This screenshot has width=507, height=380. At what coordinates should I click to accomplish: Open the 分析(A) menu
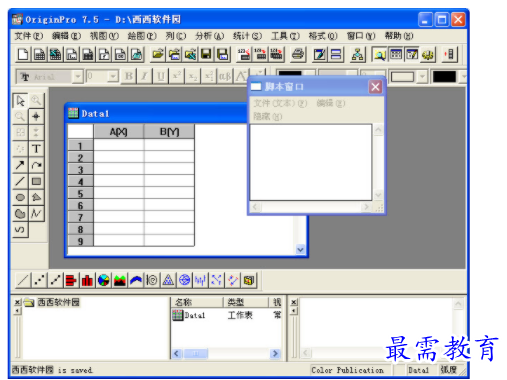click(209, 36)
